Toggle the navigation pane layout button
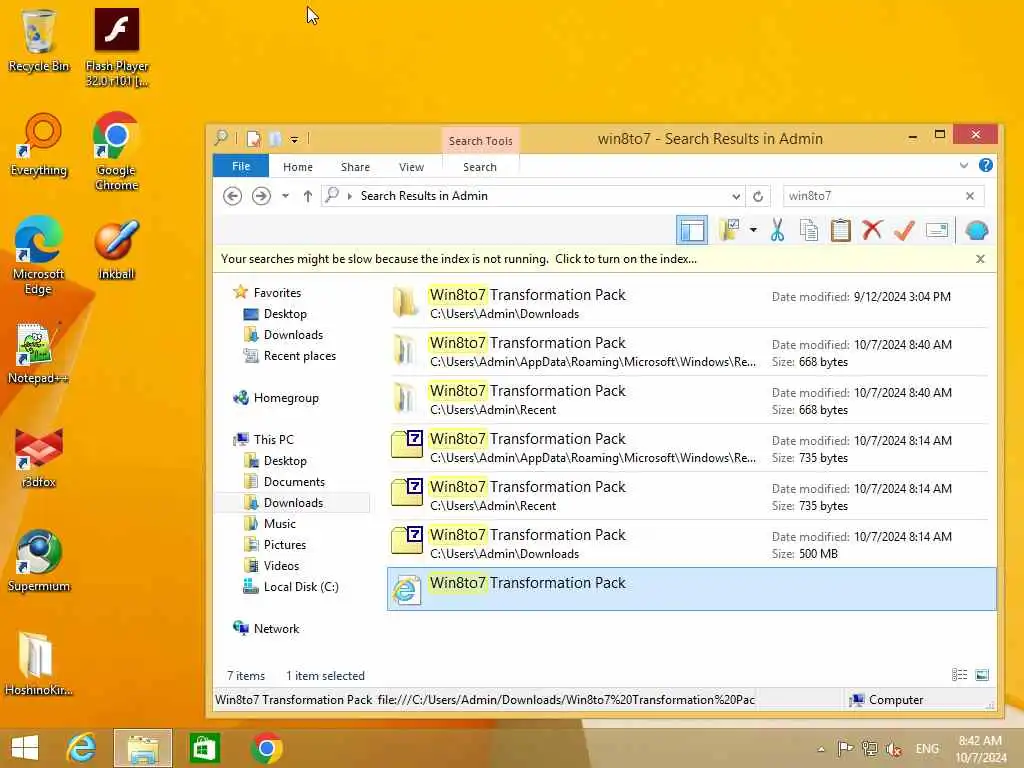This screenshot has height=768, width=1024. [692, 230]
